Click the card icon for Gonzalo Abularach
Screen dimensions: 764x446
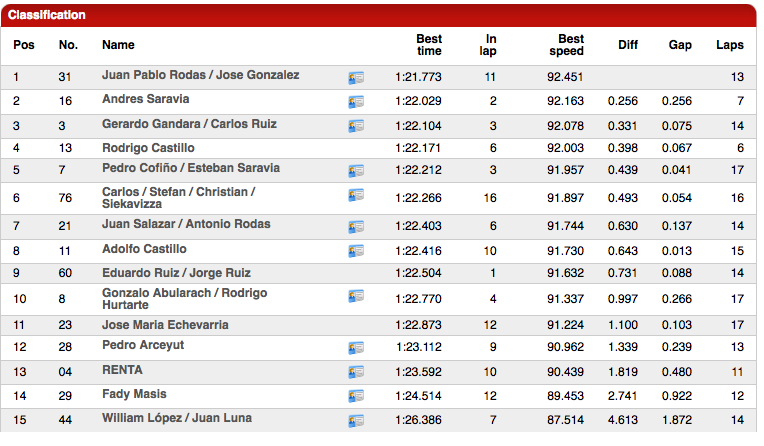[x=356, y=295]
